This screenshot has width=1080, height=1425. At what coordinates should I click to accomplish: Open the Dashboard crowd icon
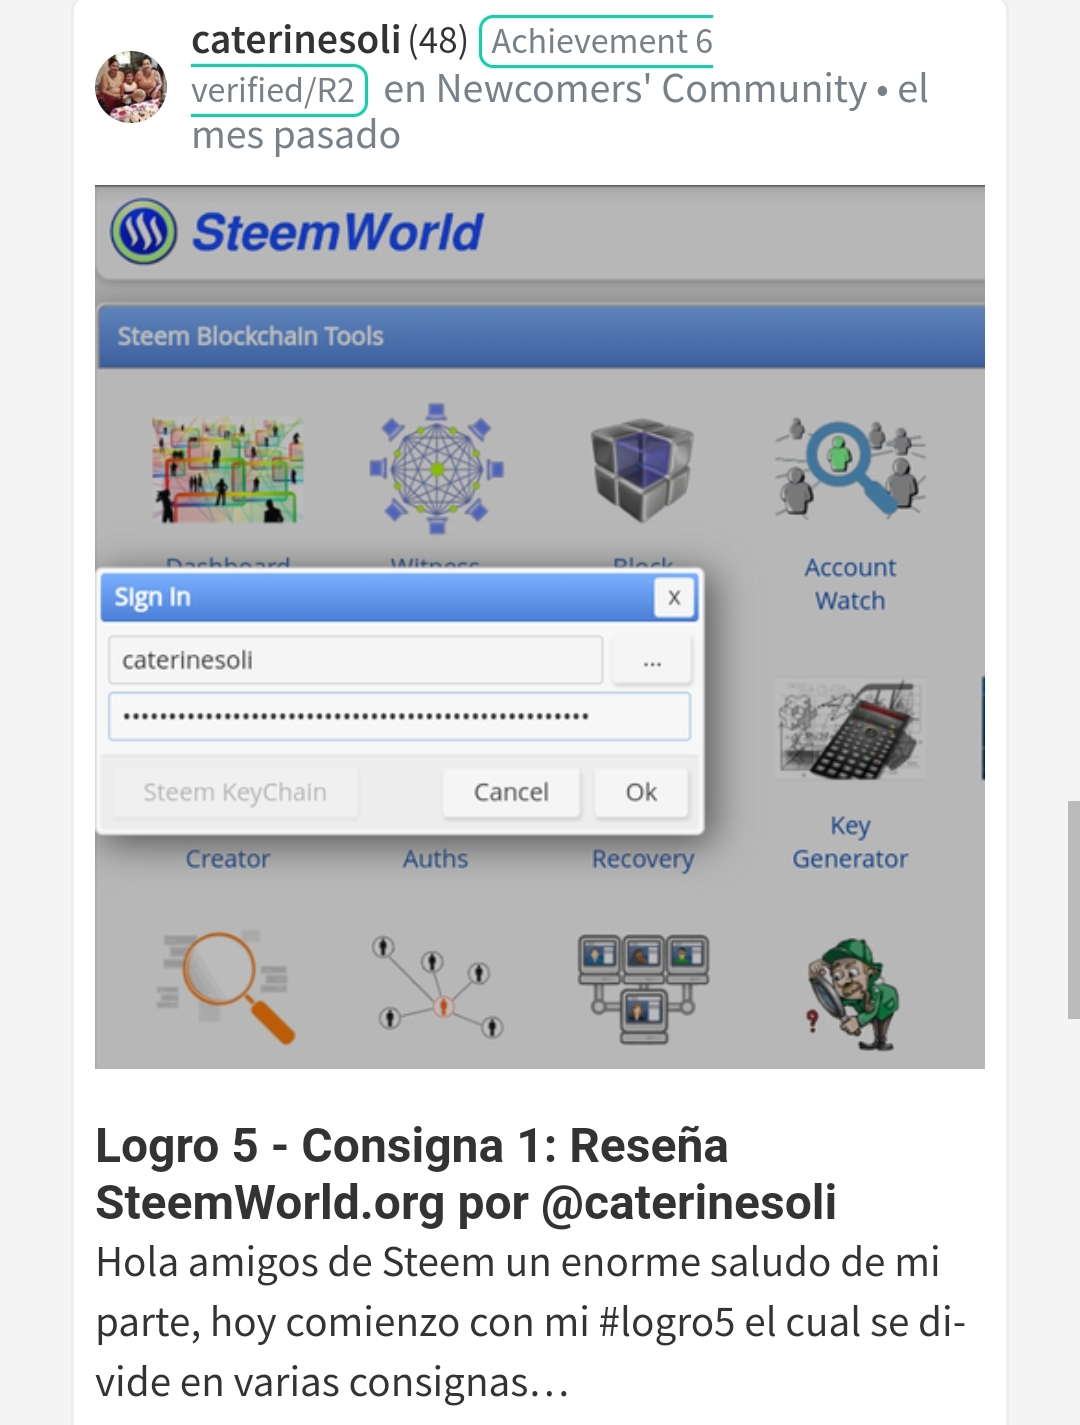pyautogui.click(x=228, y=470)
